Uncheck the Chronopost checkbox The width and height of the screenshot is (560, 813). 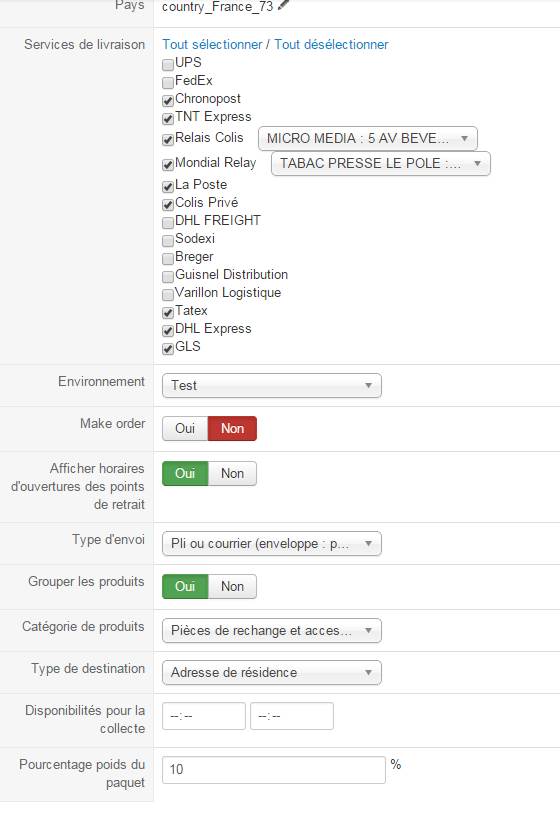click(167, 101)
